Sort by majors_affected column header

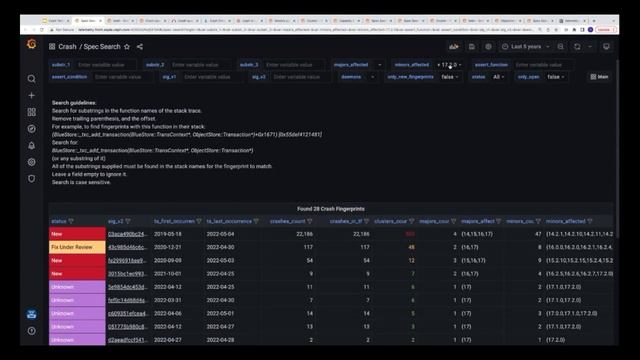click(x=478, y=221)
